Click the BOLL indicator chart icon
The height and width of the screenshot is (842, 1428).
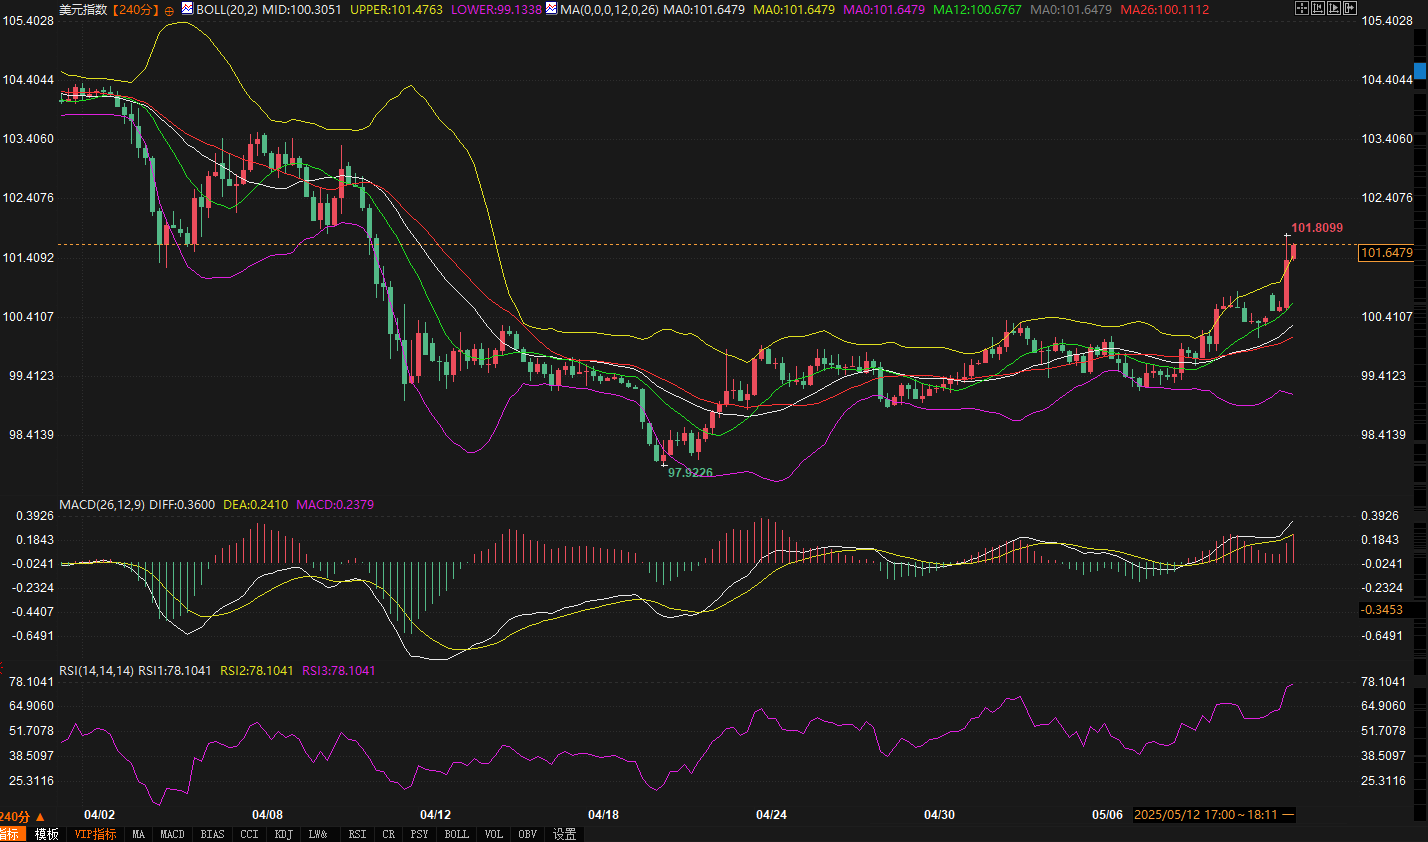[187, 8]
